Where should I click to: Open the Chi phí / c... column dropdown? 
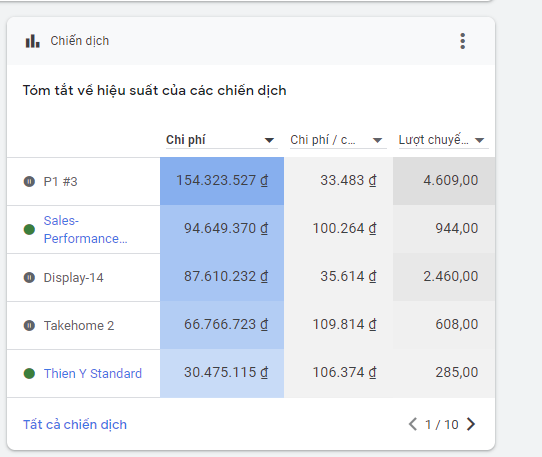pos(377,140)
